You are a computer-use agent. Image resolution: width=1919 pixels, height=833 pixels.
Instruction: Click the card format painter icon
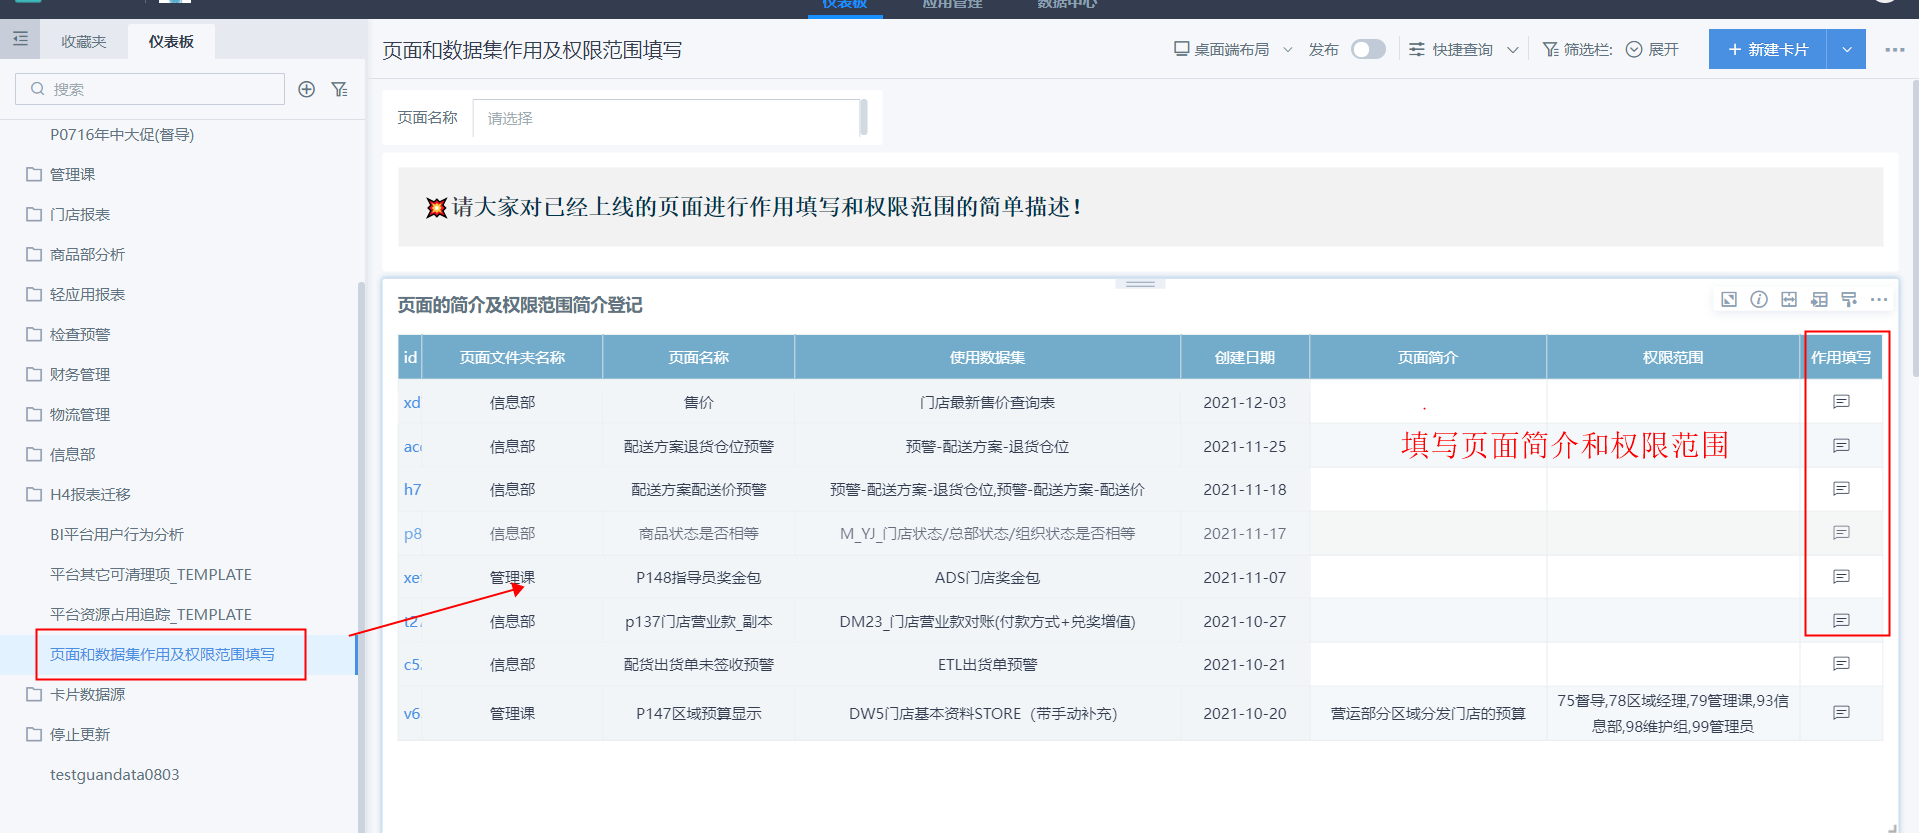(x=1849, y=299)
